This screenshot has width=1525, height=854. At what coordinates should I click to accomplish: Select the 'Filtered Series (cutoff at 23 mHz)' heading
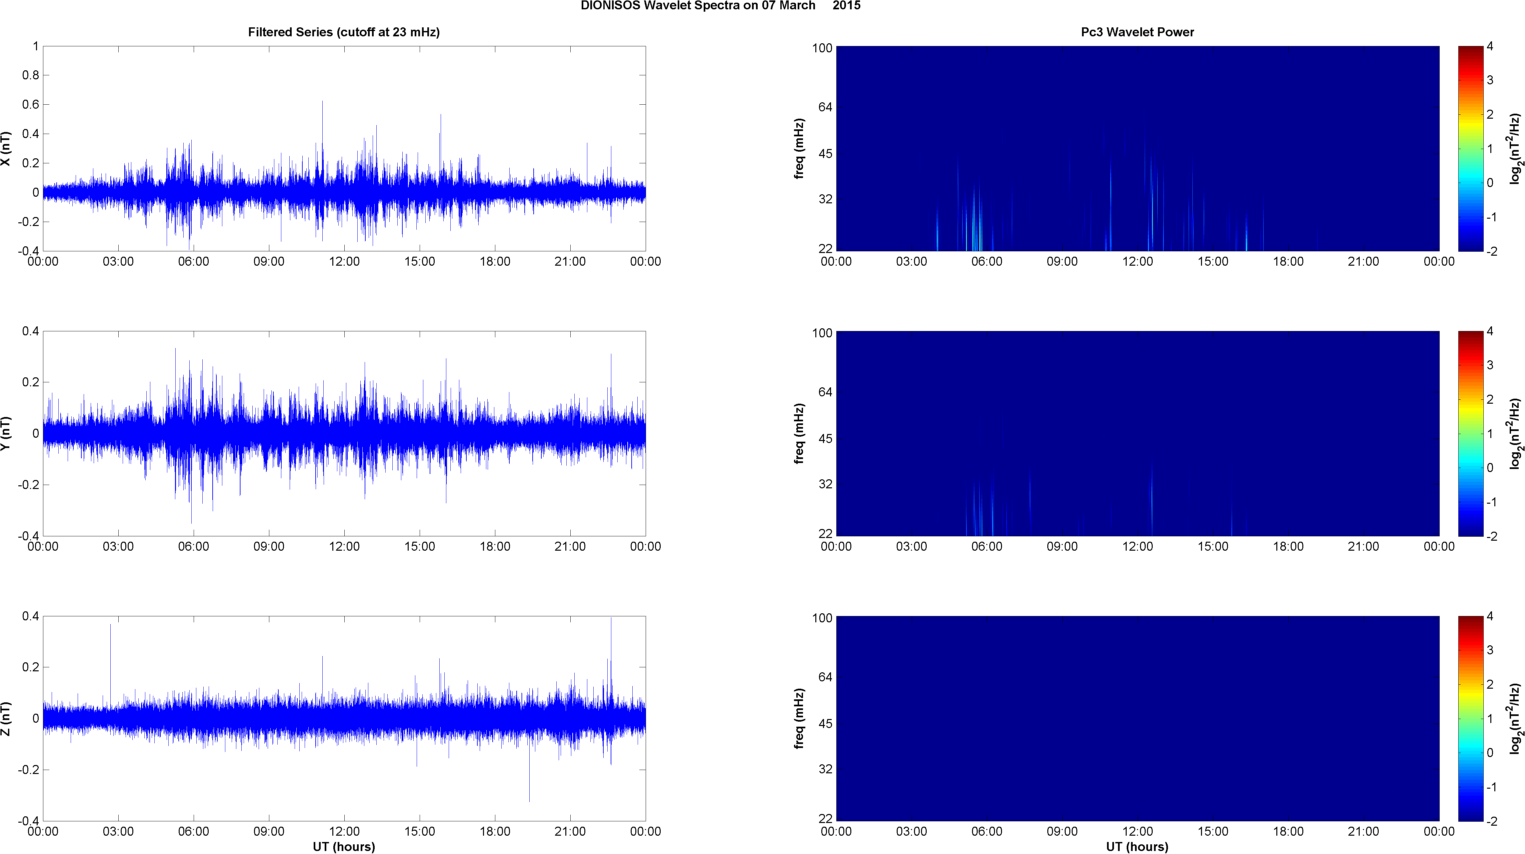(x=344, y=32)
